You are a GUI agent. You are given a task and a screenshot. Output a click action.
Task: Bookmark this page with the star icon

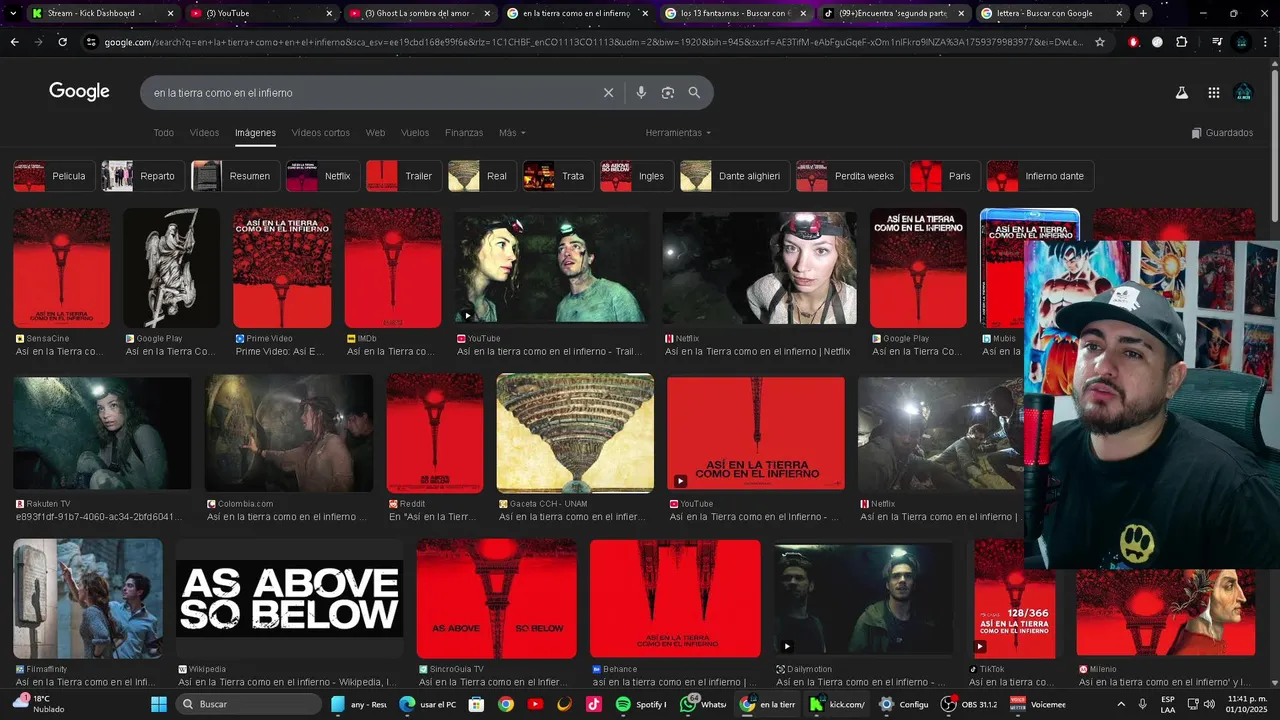point(1100,42)
